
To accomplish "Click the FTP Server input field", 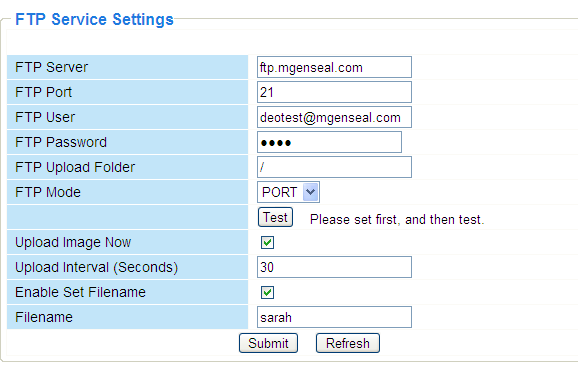I will [334, 67].
